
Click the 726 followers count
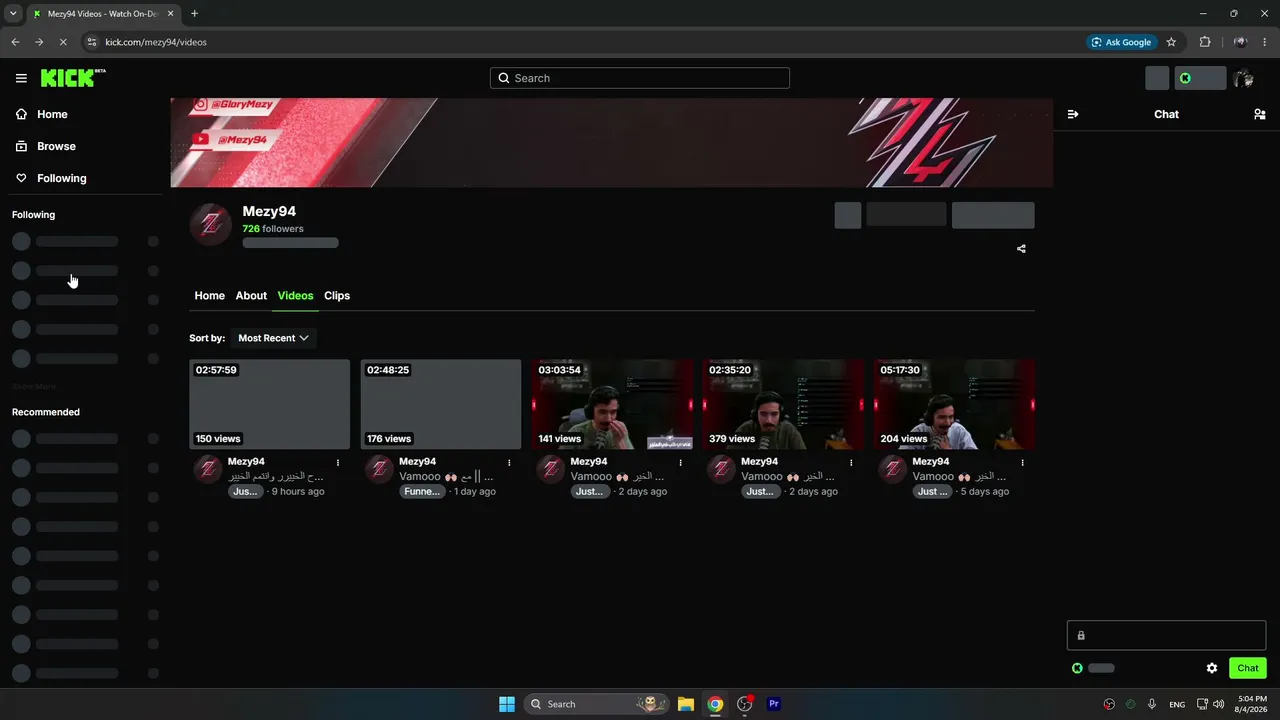pyautogui.click(x=273, y=229)
